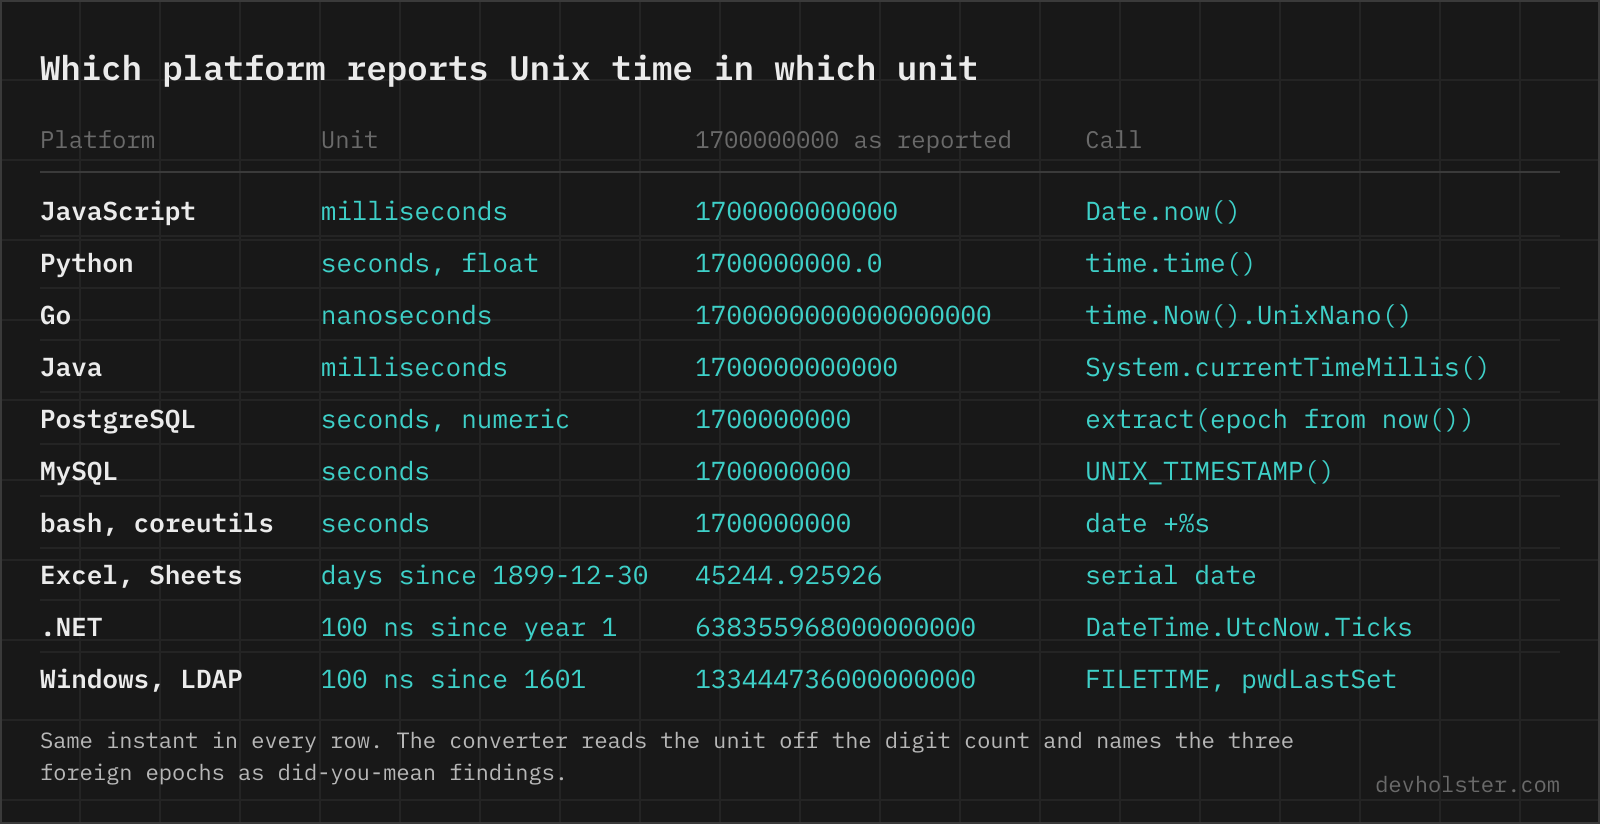This screenshot has width=1600, height=824.
Task: Click the 'MySQL' platform name
Action: [79, 472]
